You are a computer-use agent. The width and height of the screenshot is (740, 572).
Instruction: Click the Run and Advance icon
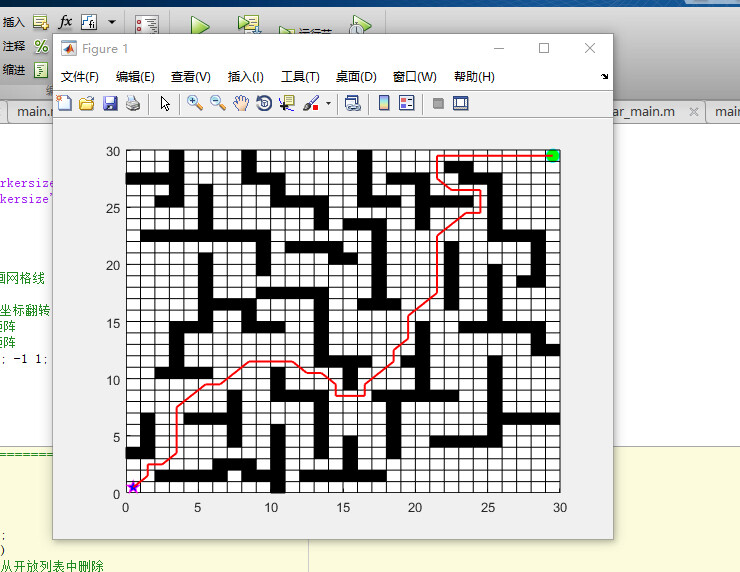click(249, 25)
